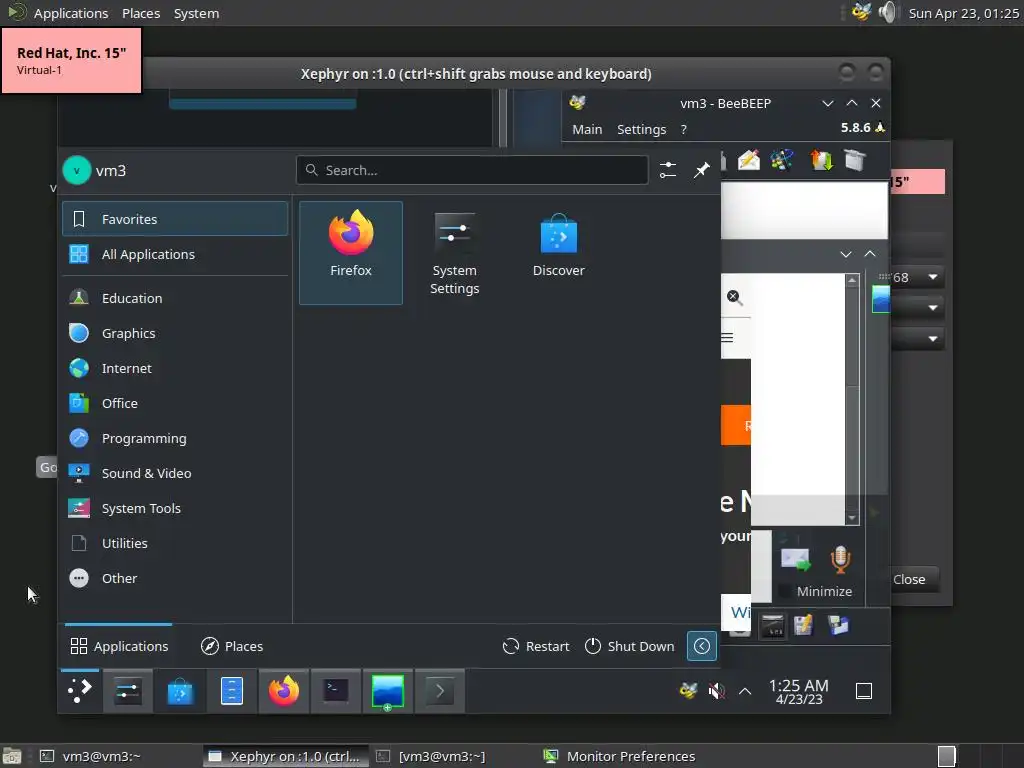Screen dimensions: 1024x768
Task: Expand the BeeBEEP panel with the up chevron
Action: click(870, 253)
